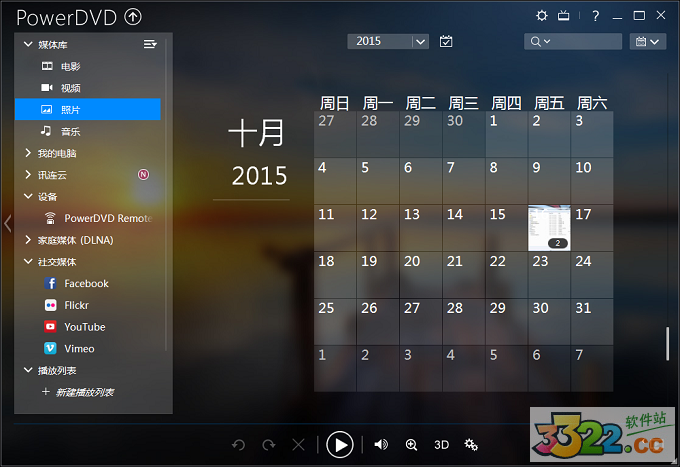Screen dimensions: 680x467
Task: Select October 23 calendar cell
Action: [x=549, y=274]
